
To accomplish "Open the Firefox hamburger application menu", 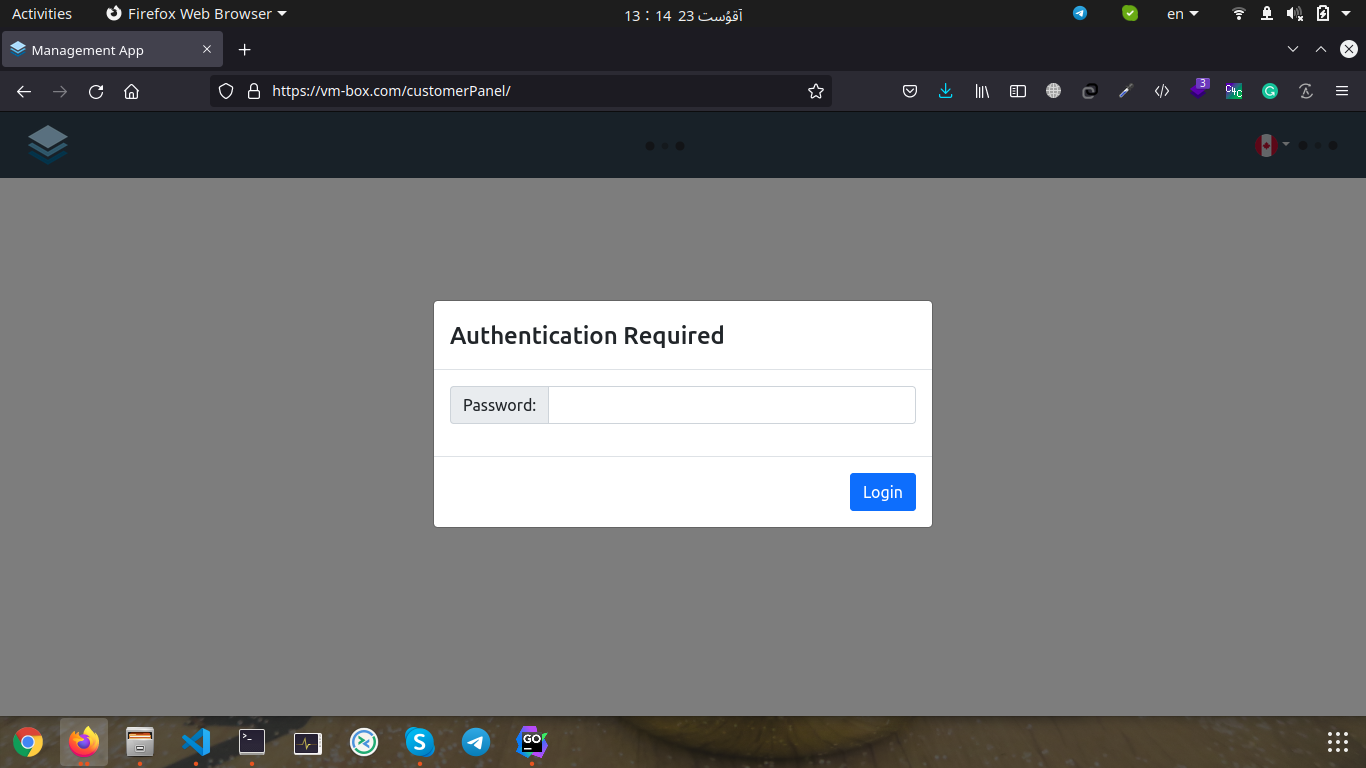I will click(1342, 91).
